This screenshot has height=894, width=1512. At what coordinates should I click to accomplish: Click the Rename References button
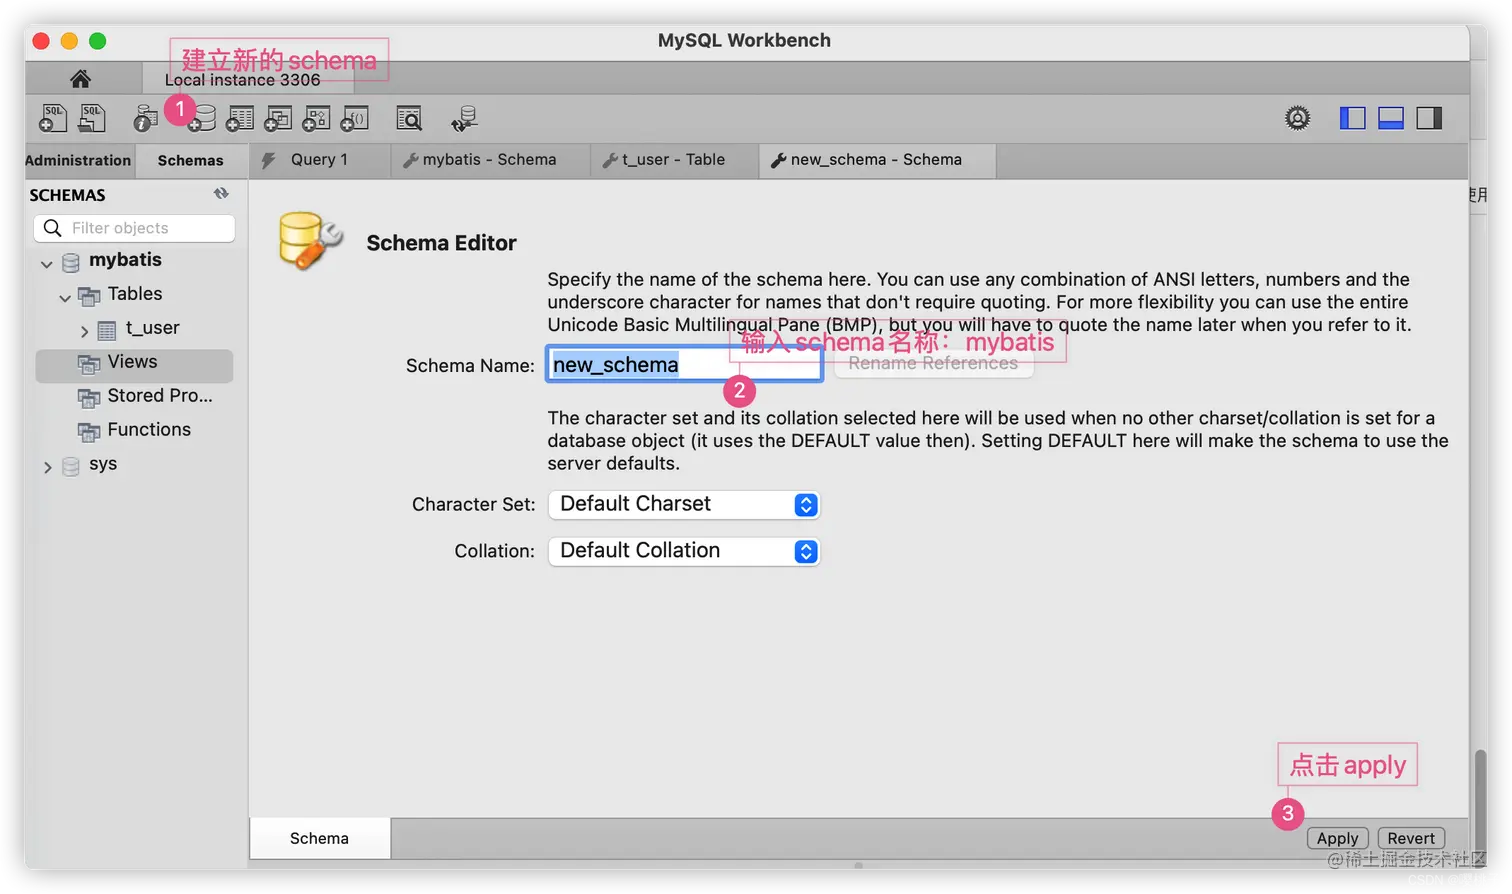coord(933,364)
